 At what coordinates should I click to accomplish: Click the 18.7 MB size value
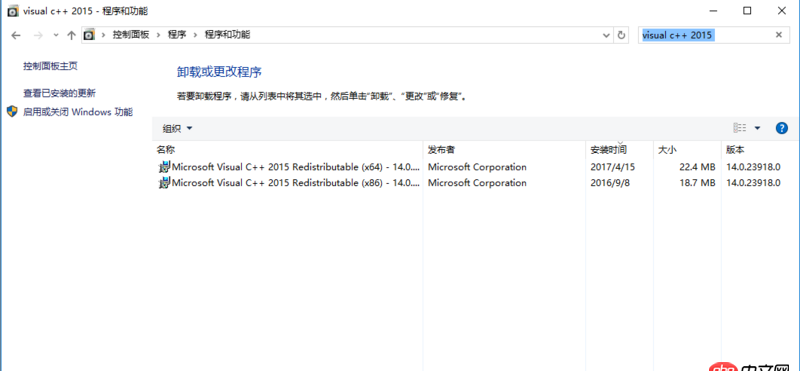point(697,183)
